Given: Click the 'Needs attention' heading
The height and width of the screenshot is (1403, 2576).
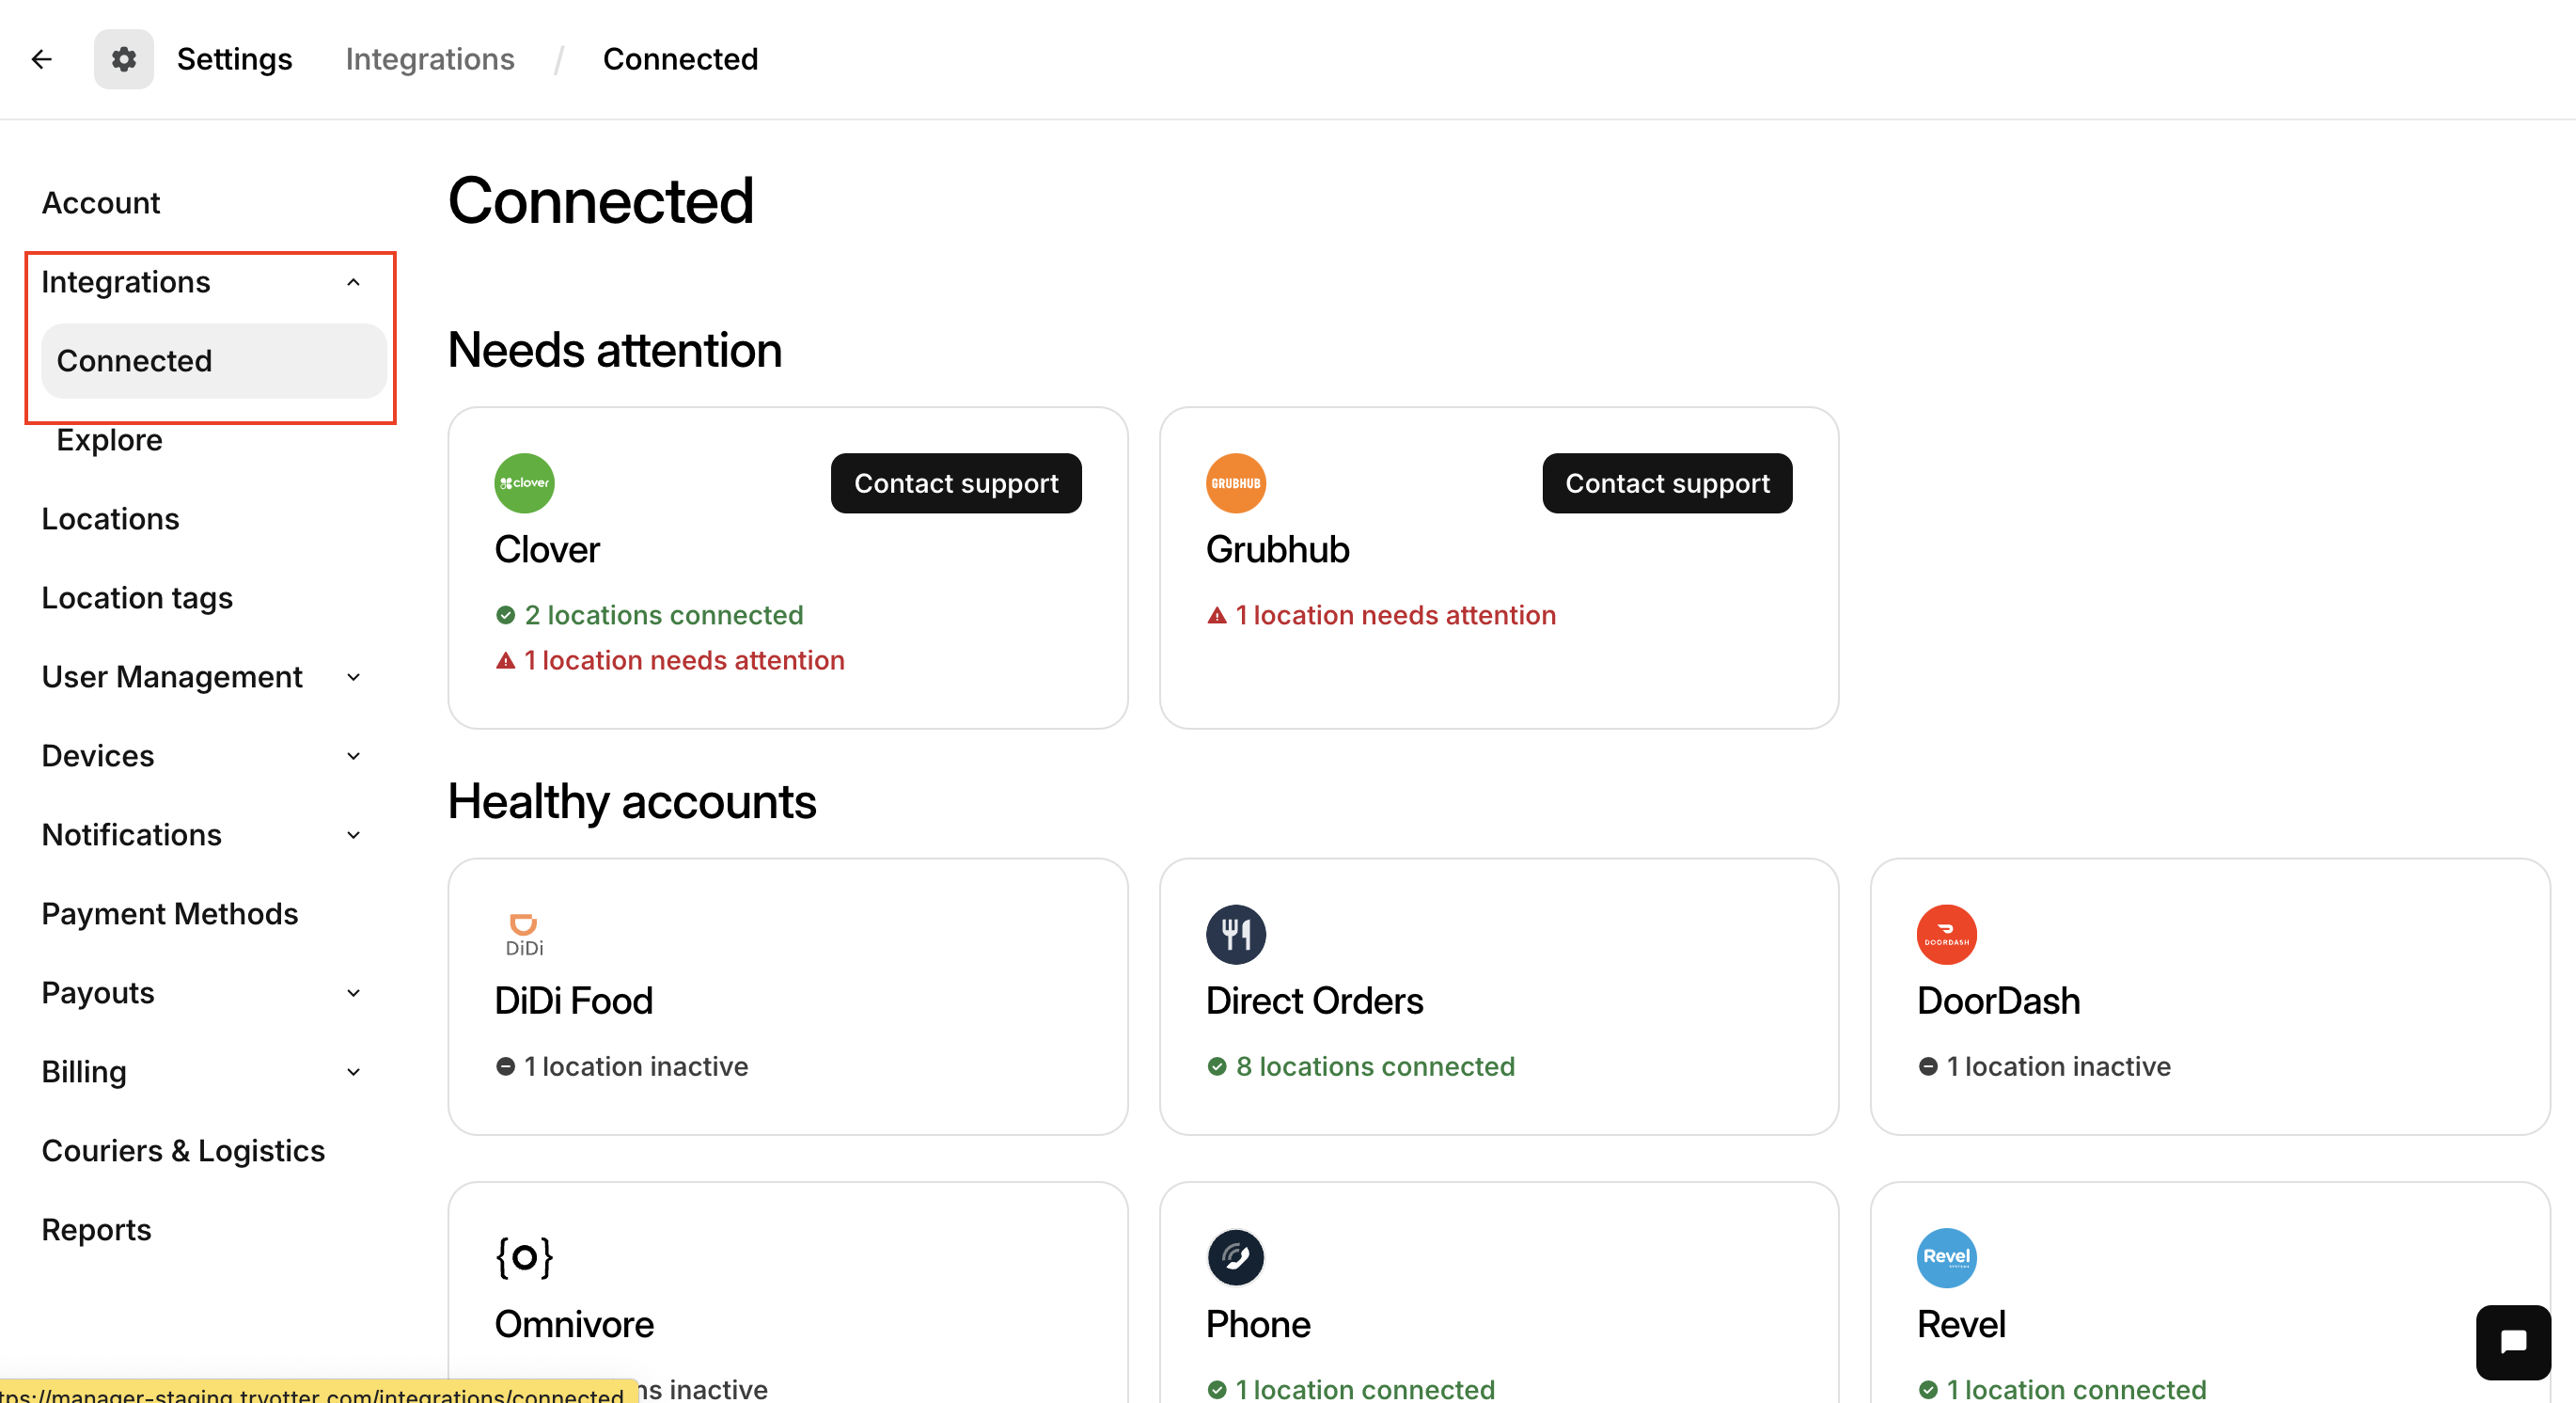Looking at the screenshot, I should [614, 351].
